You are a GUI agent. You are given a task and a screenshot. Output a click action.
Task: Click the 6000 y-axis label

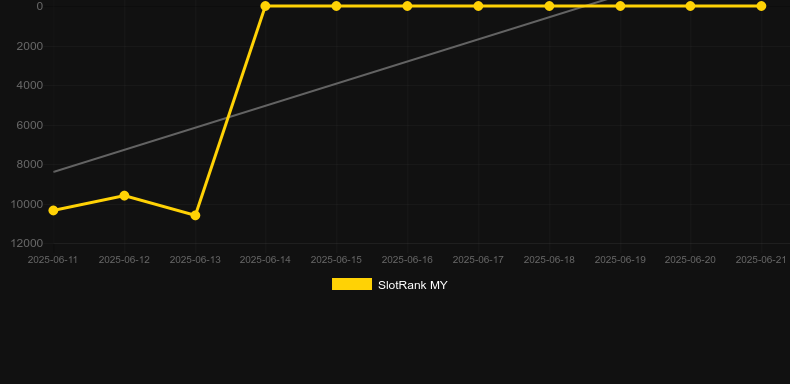30,125
